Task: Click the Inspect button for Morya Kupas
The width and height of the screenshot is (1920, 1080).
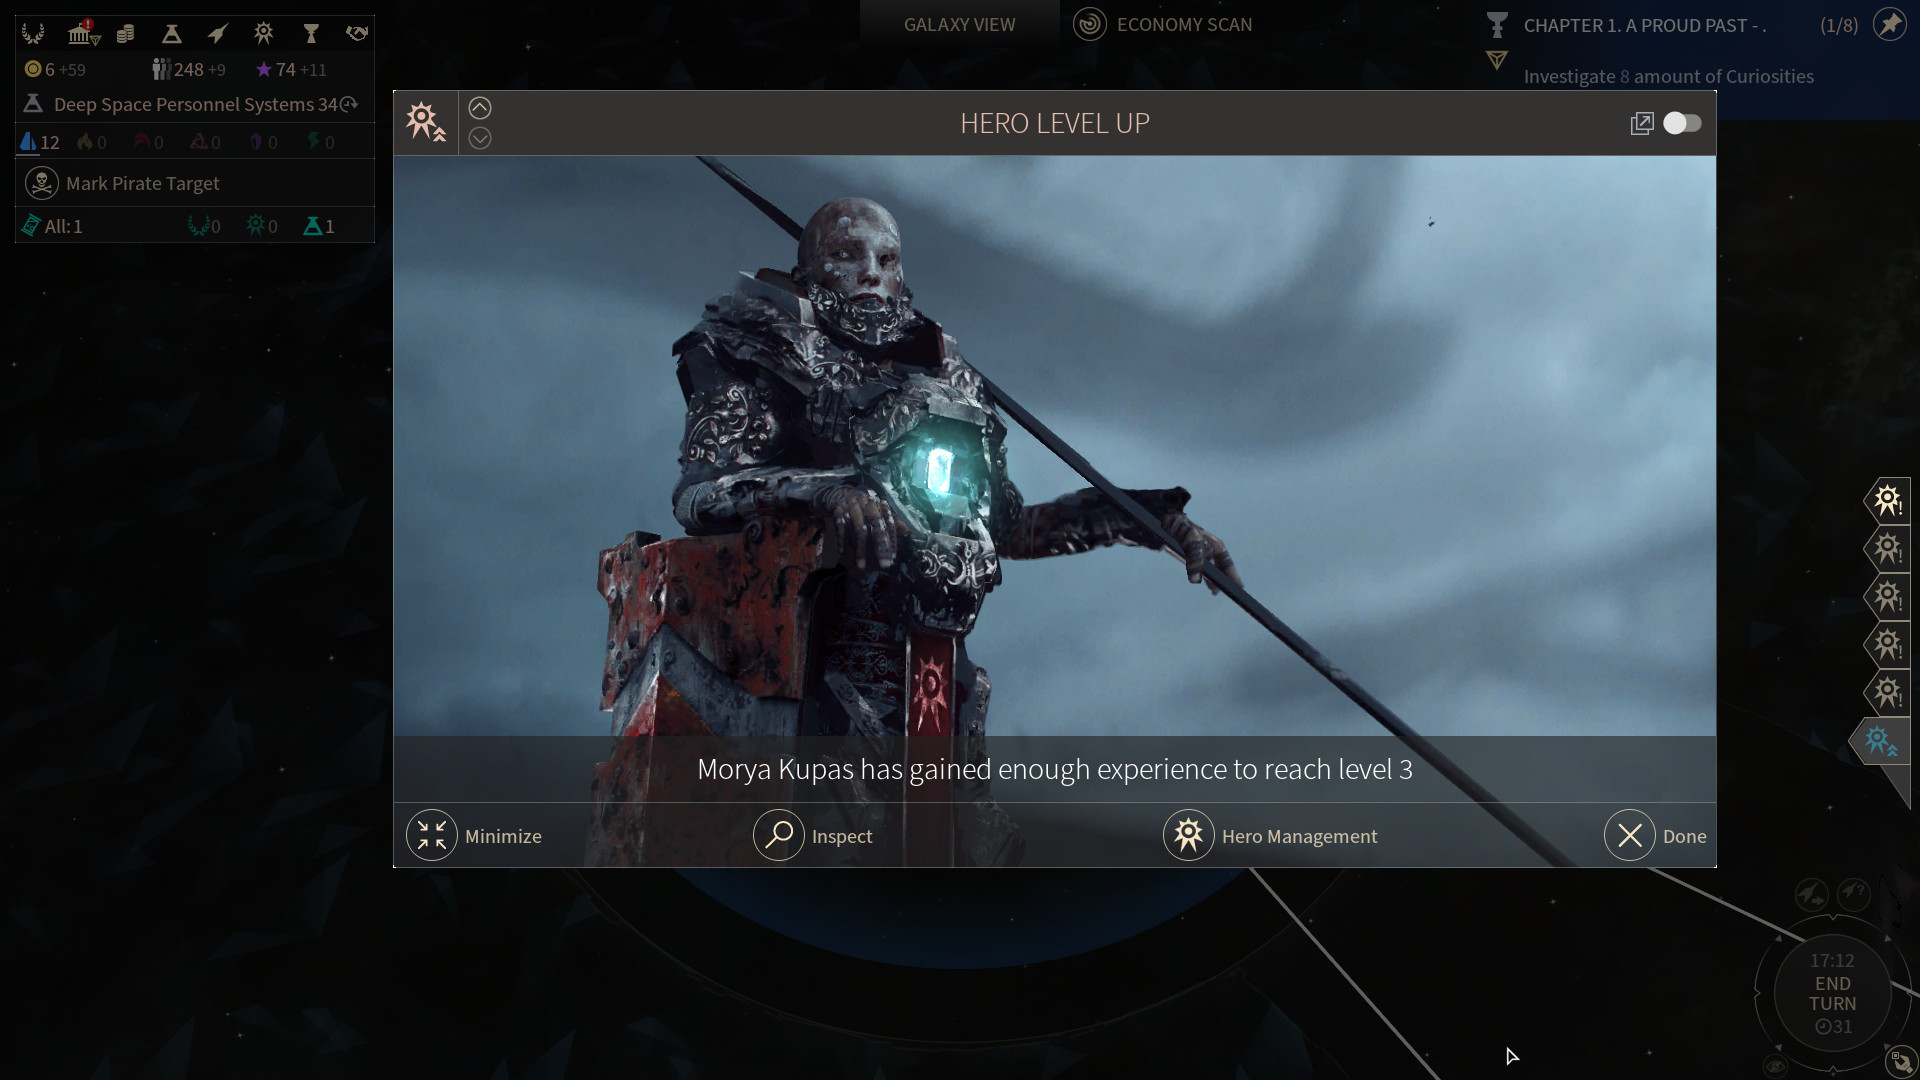Action: point(812,835)
